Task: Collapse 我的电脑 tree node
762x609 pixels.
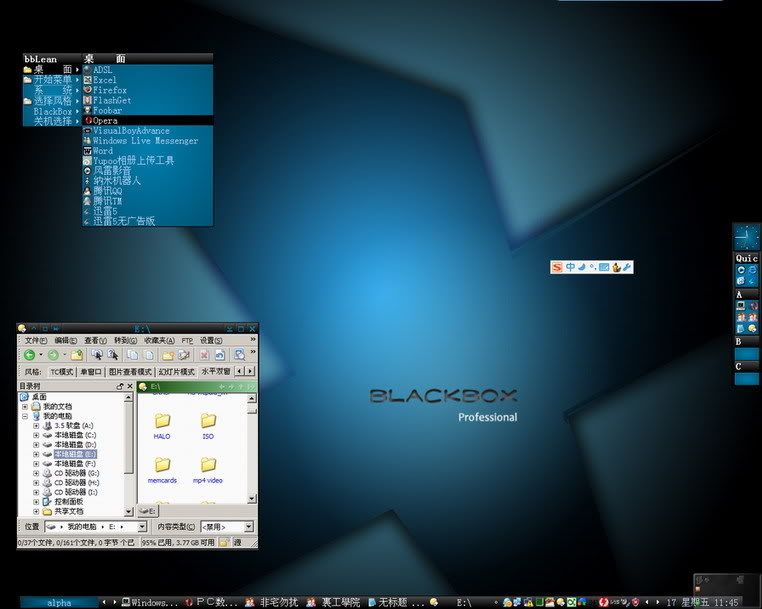Action: pos(25,416)
